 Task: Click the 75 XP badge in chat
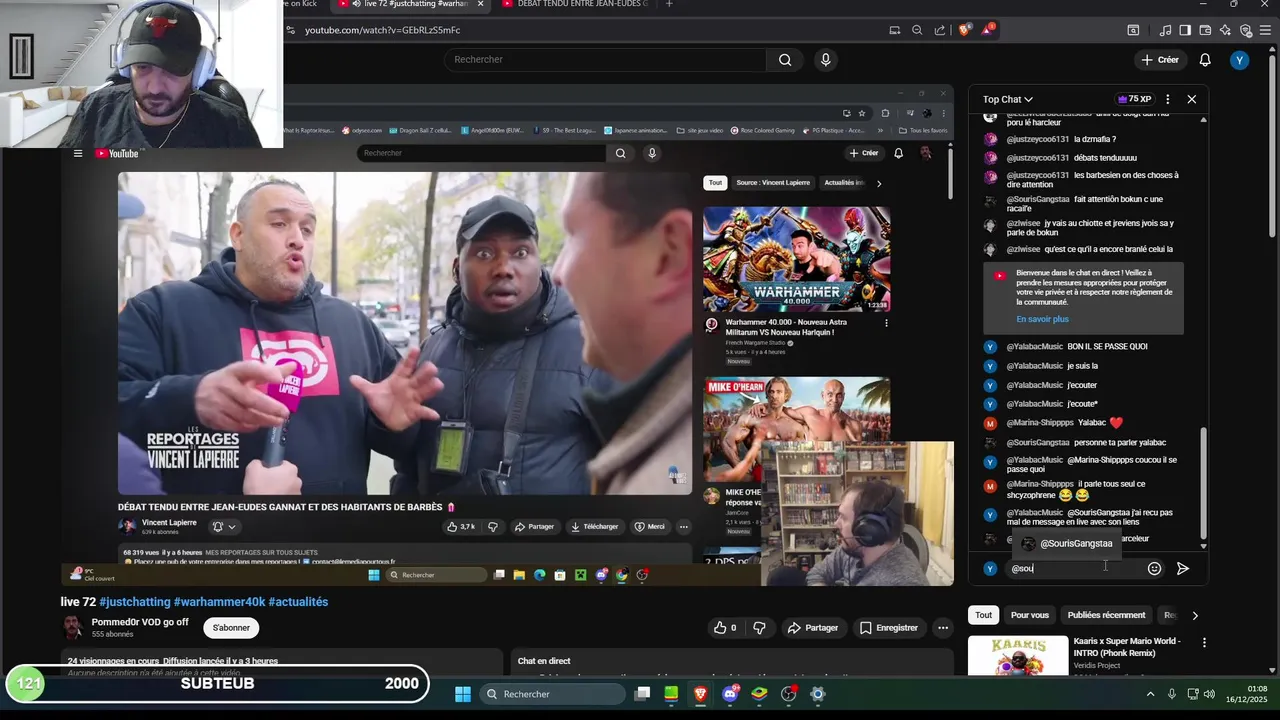tap(1135, 99)
